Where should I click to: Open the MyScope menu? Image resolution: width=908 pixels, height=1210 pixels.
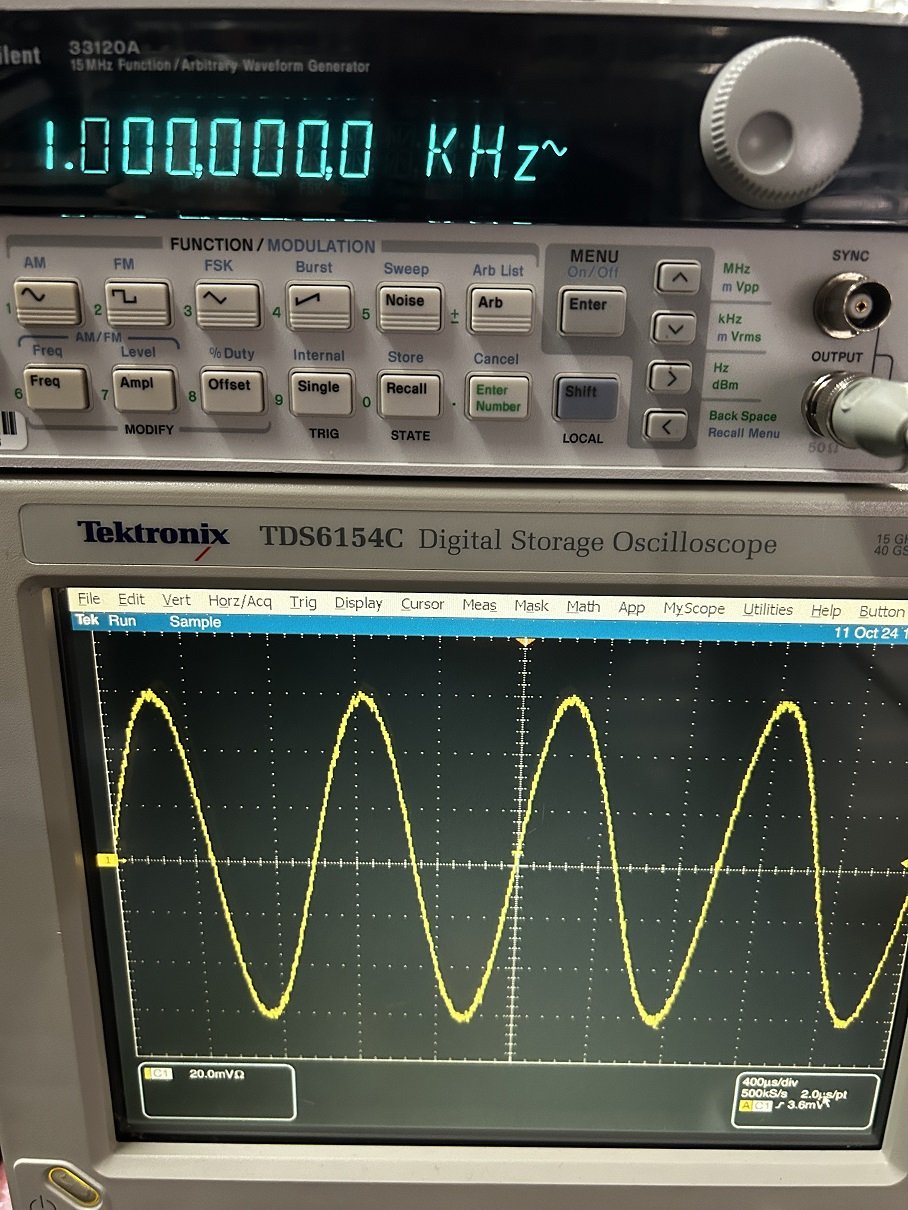tap(694, 608)
